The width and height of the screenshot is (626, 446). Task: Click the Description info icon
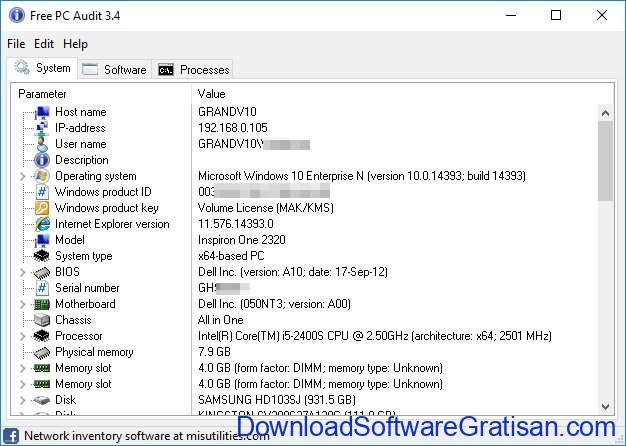(x=42, y=160)
